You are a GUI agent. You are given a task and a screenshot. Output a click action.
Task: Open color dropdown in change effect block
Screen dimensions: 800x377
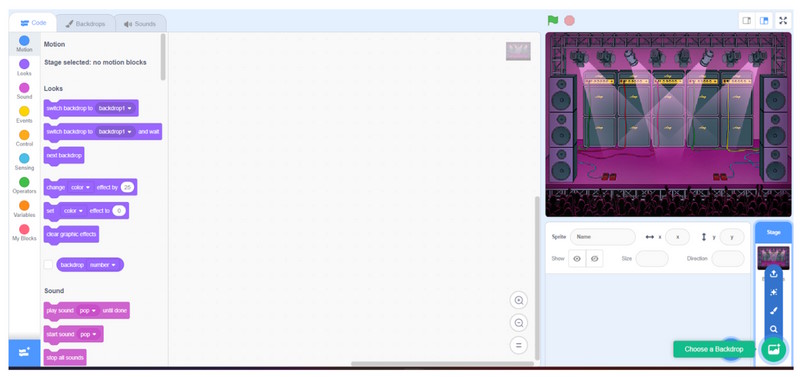[81, 187]
